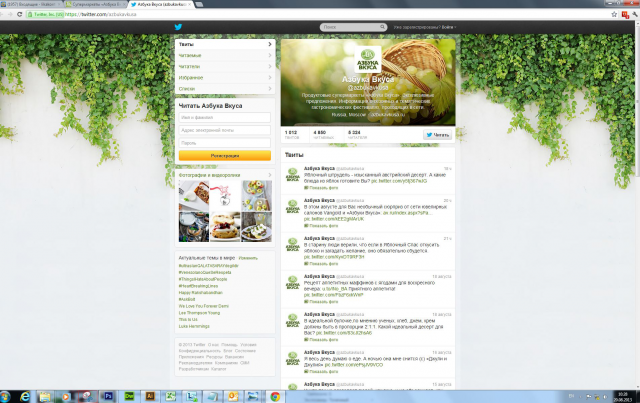Click the search magnifier icon in Twitter header
The width and height of the screenshot is (640, 403).
coord(382,27)
